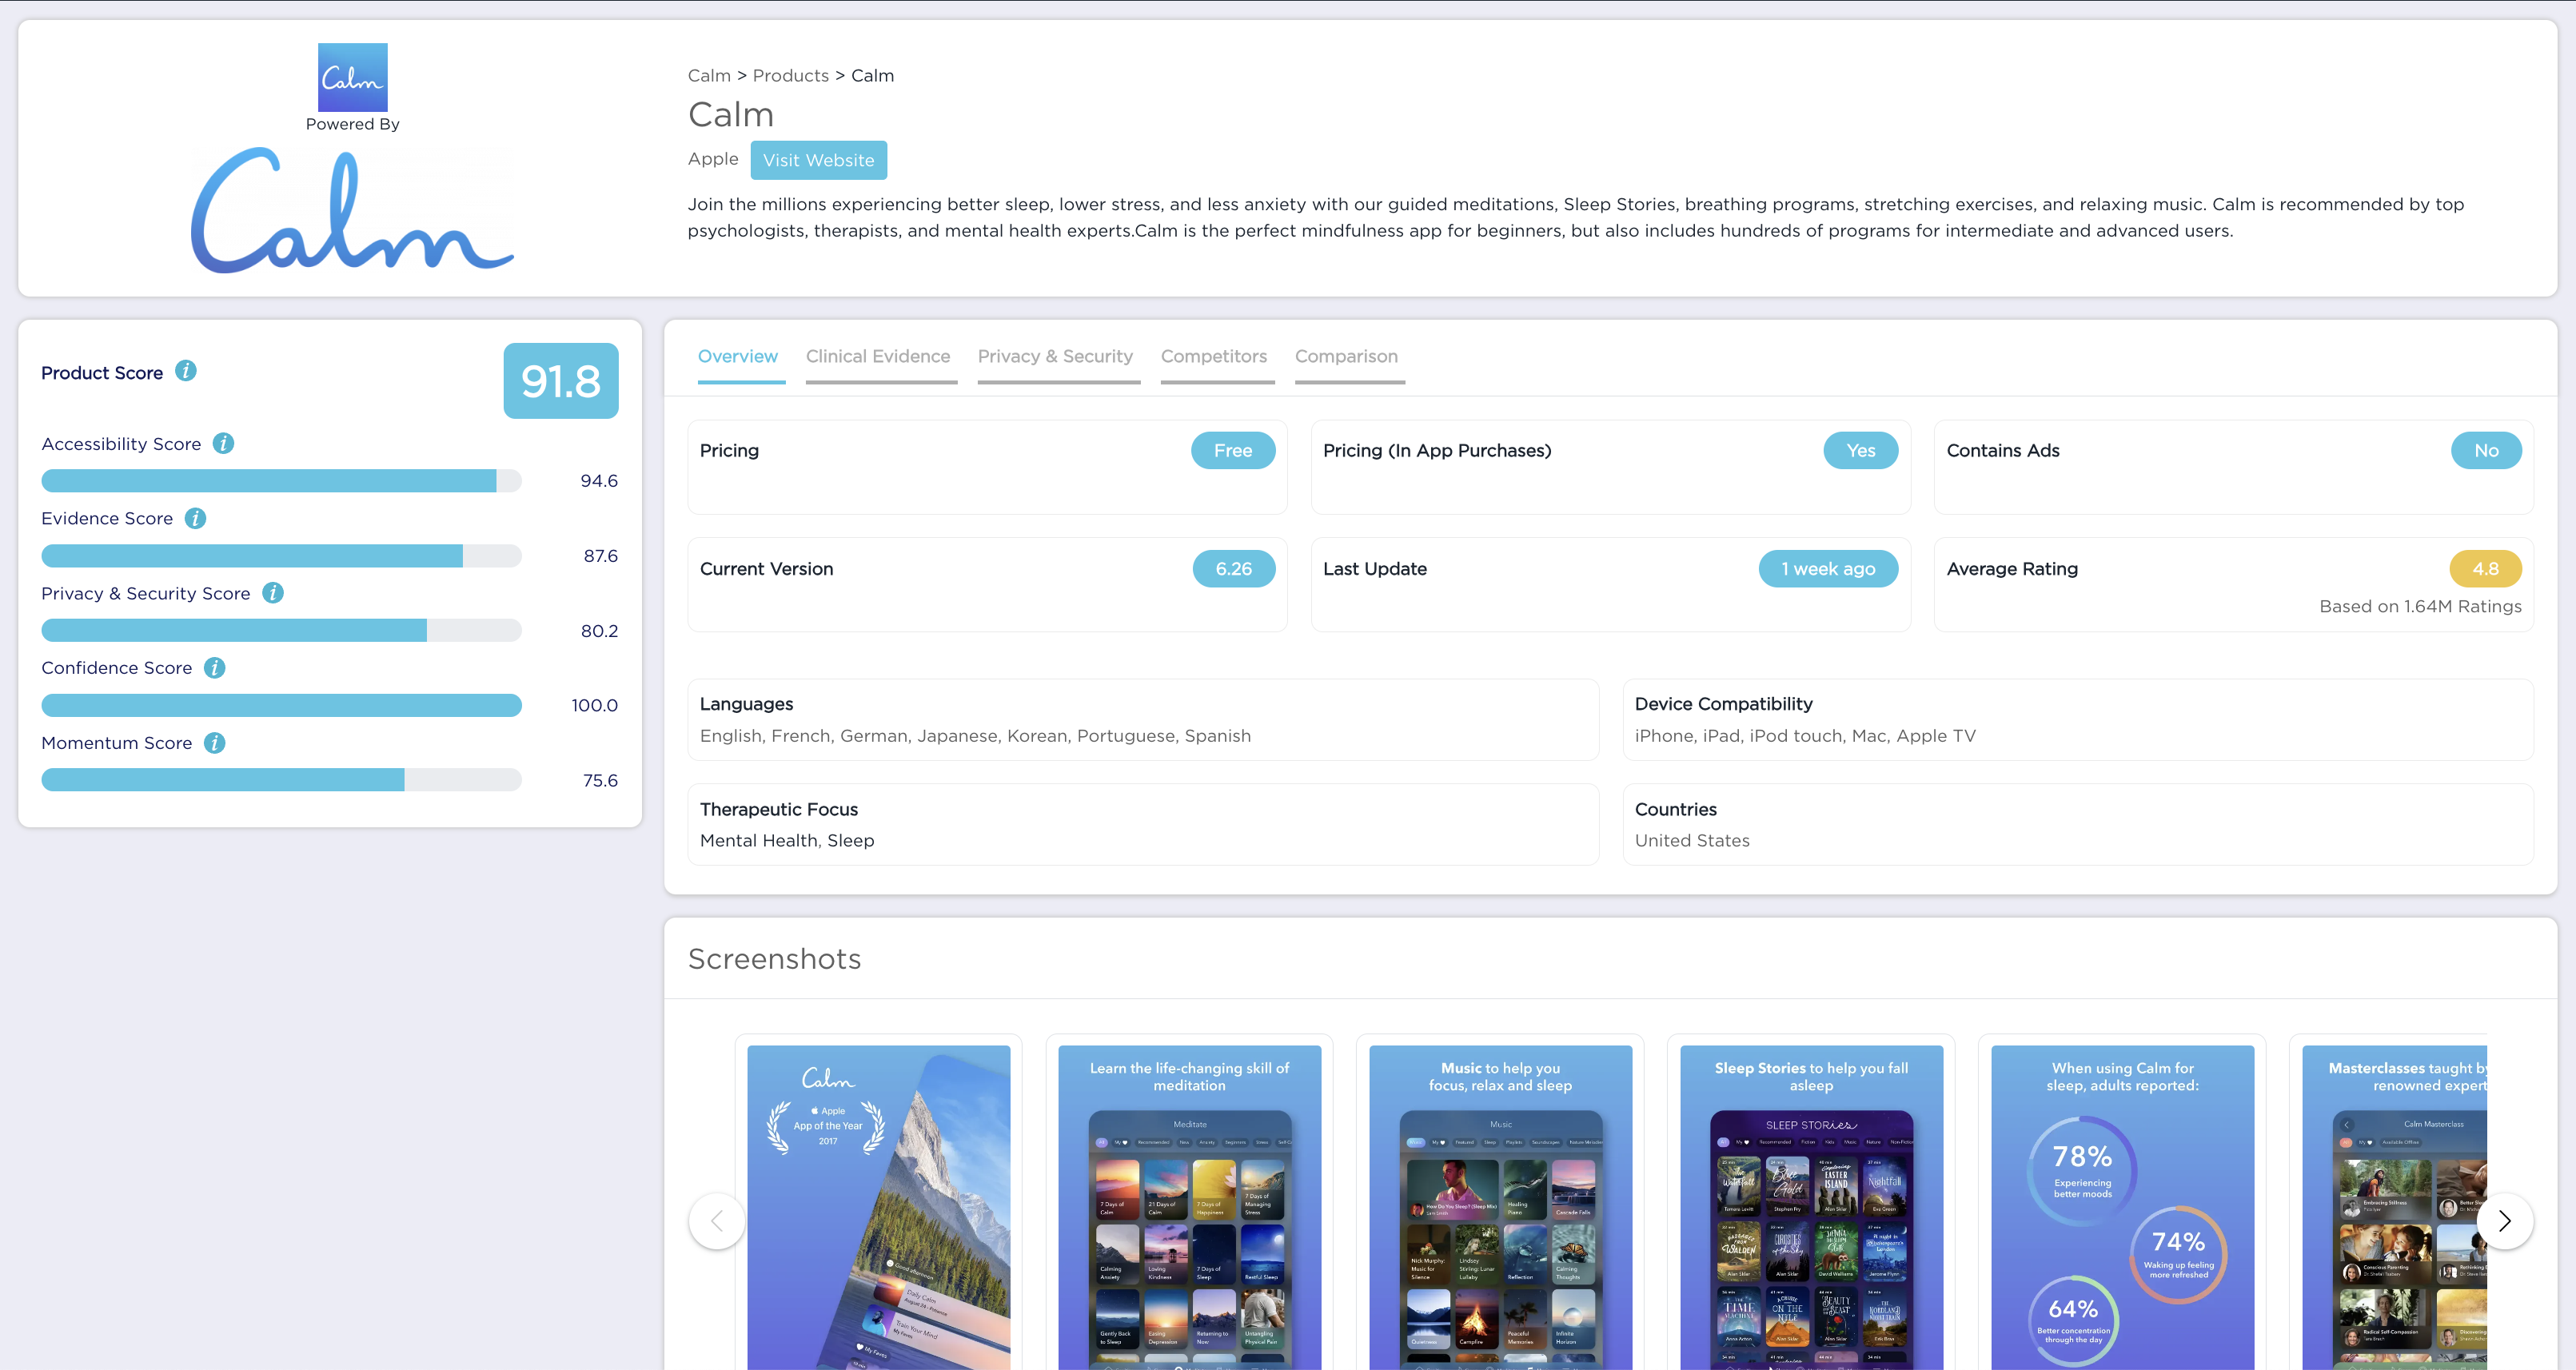Click the No badge for Contains Ads
This screenshot has width=2576, height=1370.
(2487, 450)
